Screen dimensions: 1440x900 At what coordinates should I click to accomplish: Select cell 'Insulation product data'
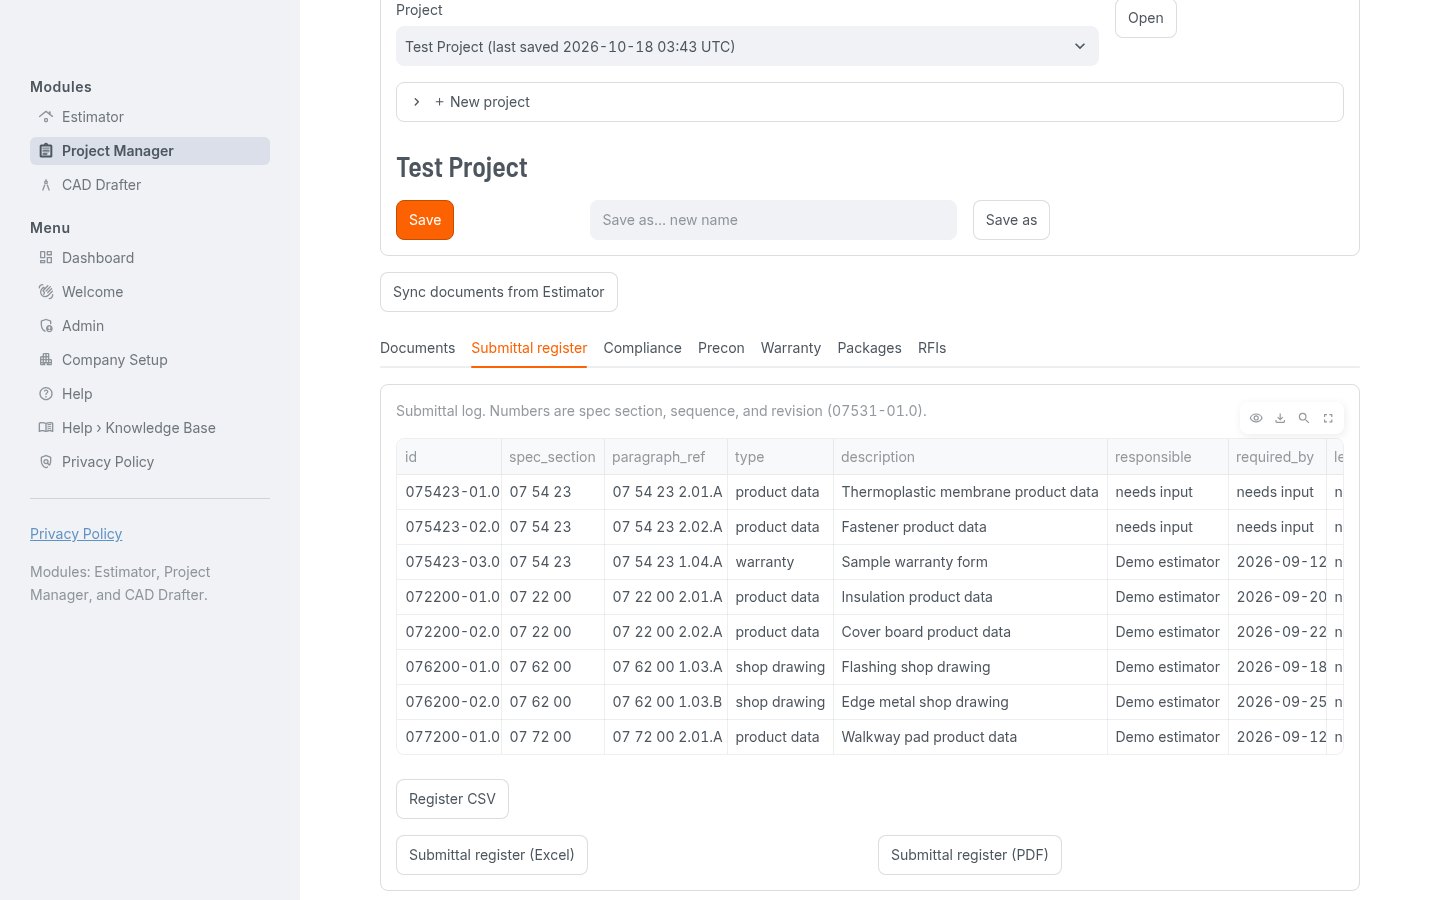(x=970, y=597)
